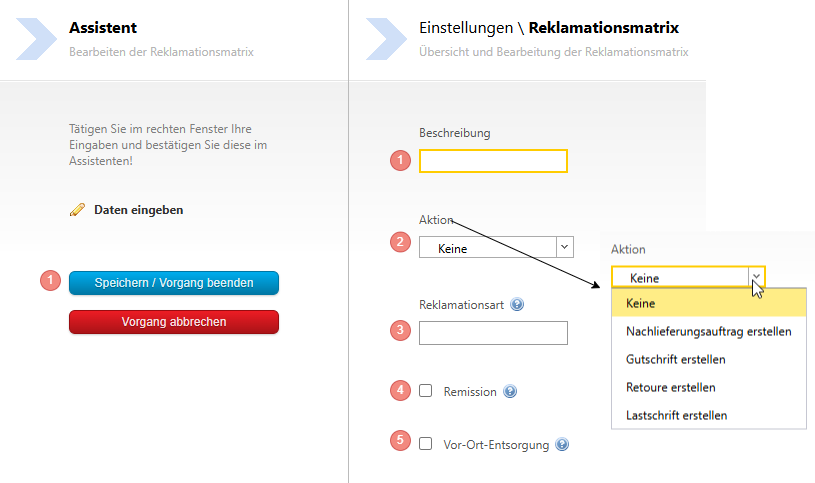This screenshot has width=815, height=483.
Task: Select Gutschrift erstellen option
Action: click(675, 359)
